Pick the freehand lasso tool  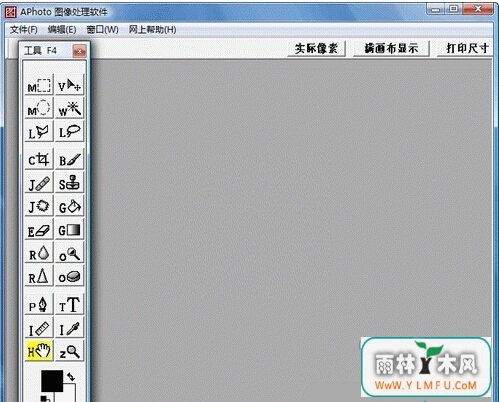coord(69,131)
